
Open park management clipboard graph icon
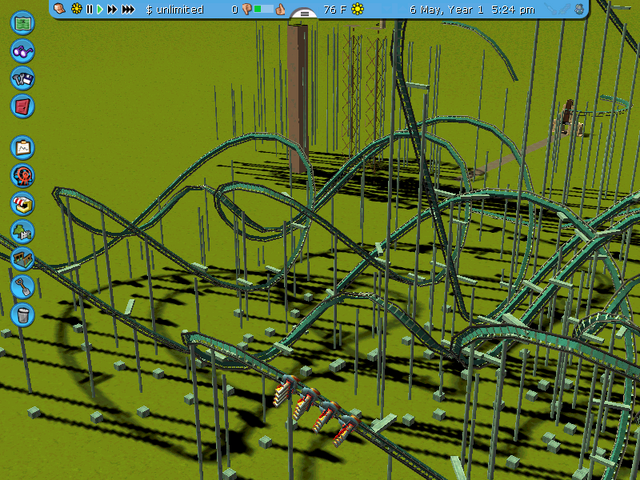click(x=22, y=147)
